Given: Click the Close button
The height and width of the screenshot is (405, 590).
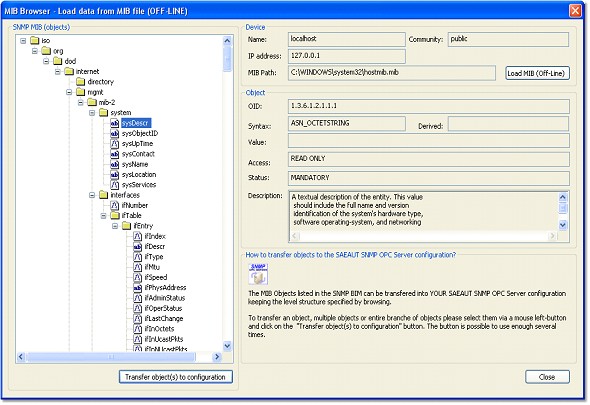Looking at the screenshot, I should [x=547, y=377].
